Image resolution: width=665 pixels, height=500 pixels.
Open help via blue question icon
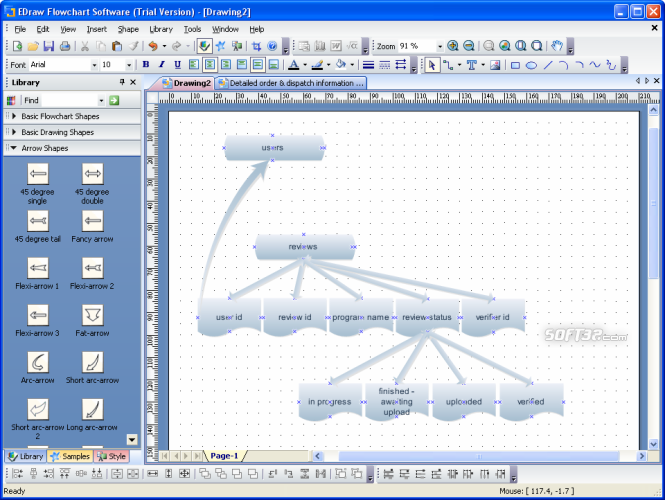coord(272,46)
